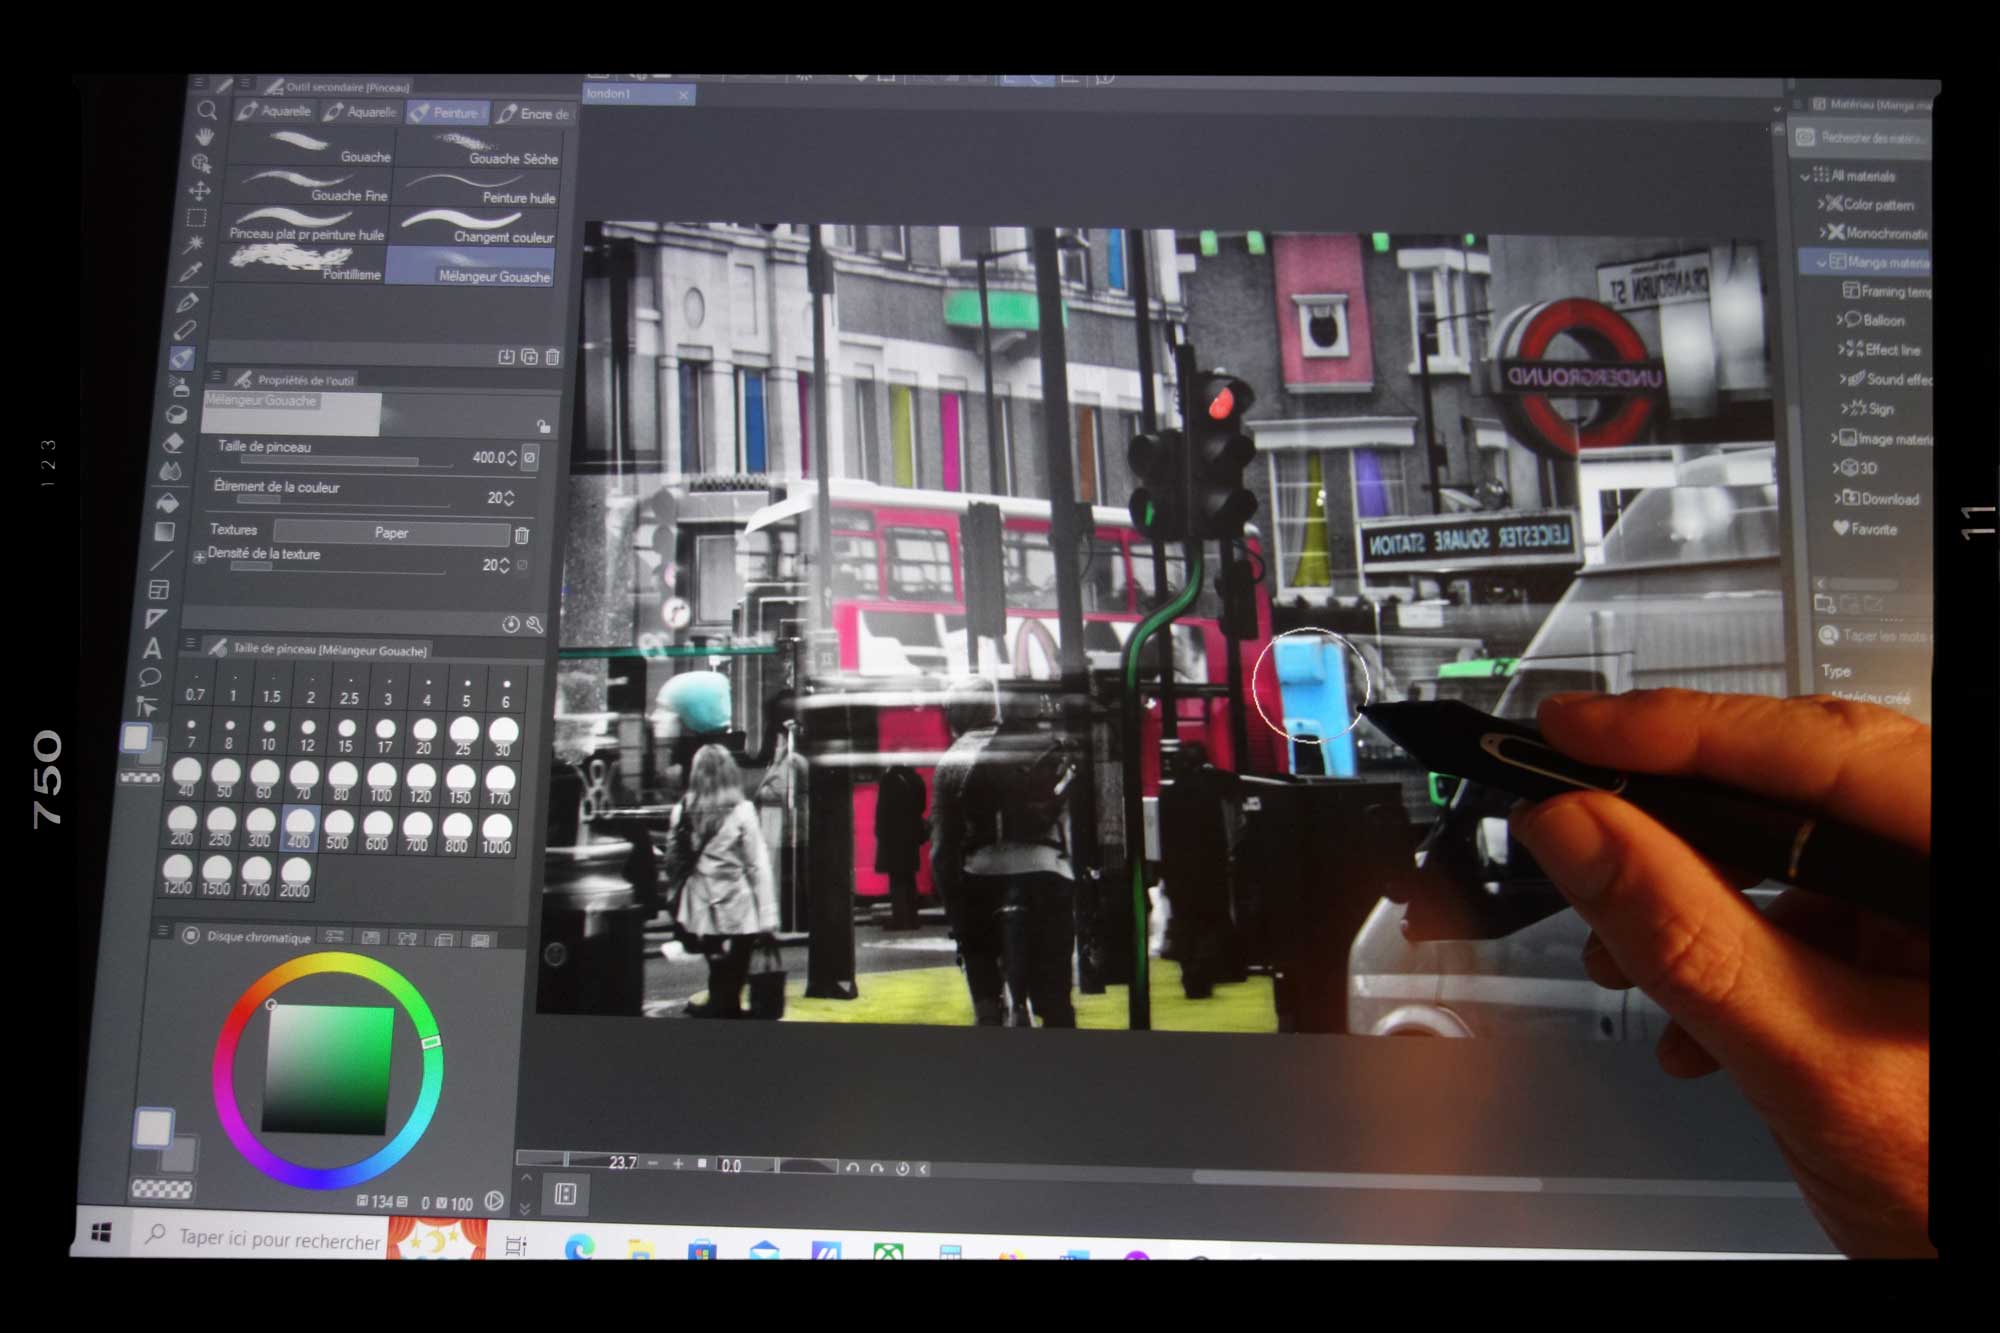Click the main color swatch by the color wheel
2000x1333 pixels.
tap(154, 1128)
